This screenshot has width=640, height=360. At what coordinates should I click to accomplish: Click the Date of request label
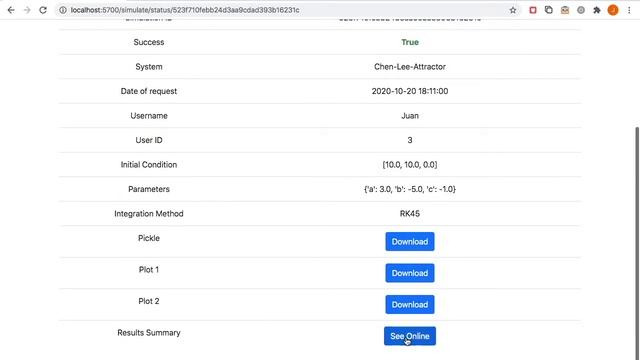pyautogui.click(x=149, y=91)
